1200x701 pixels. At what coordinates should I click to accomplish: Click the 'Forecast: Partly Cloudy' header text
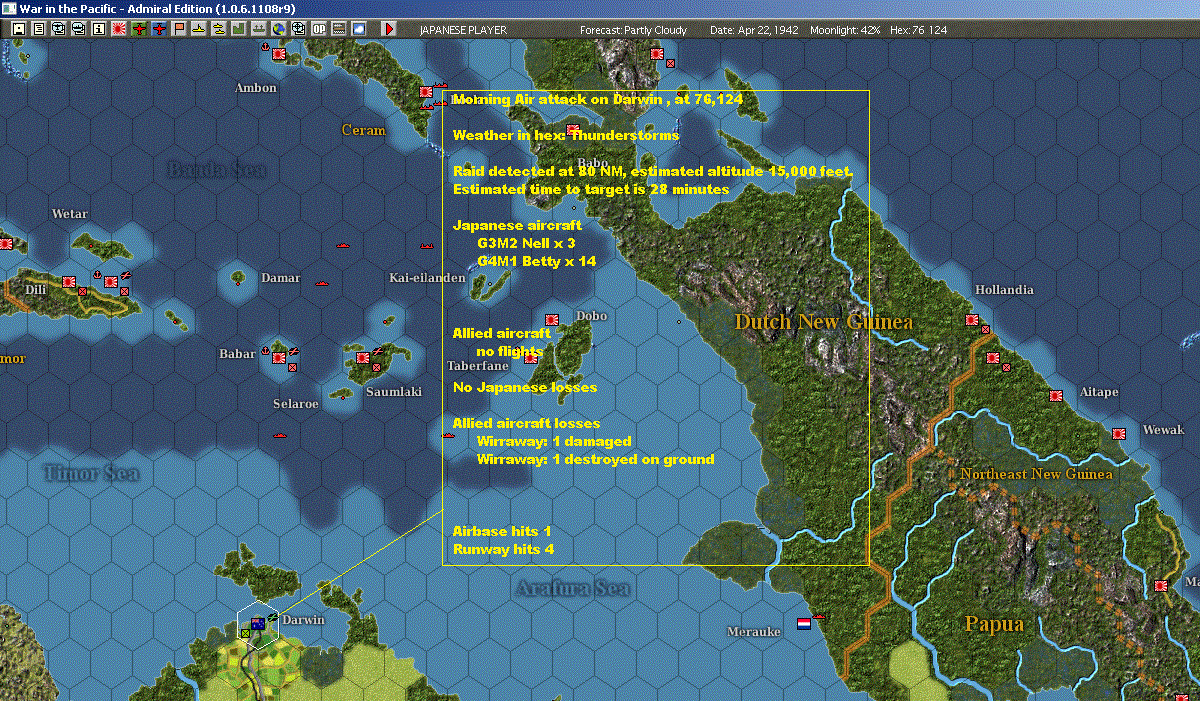pyautogui.click(x=634, y=30)
